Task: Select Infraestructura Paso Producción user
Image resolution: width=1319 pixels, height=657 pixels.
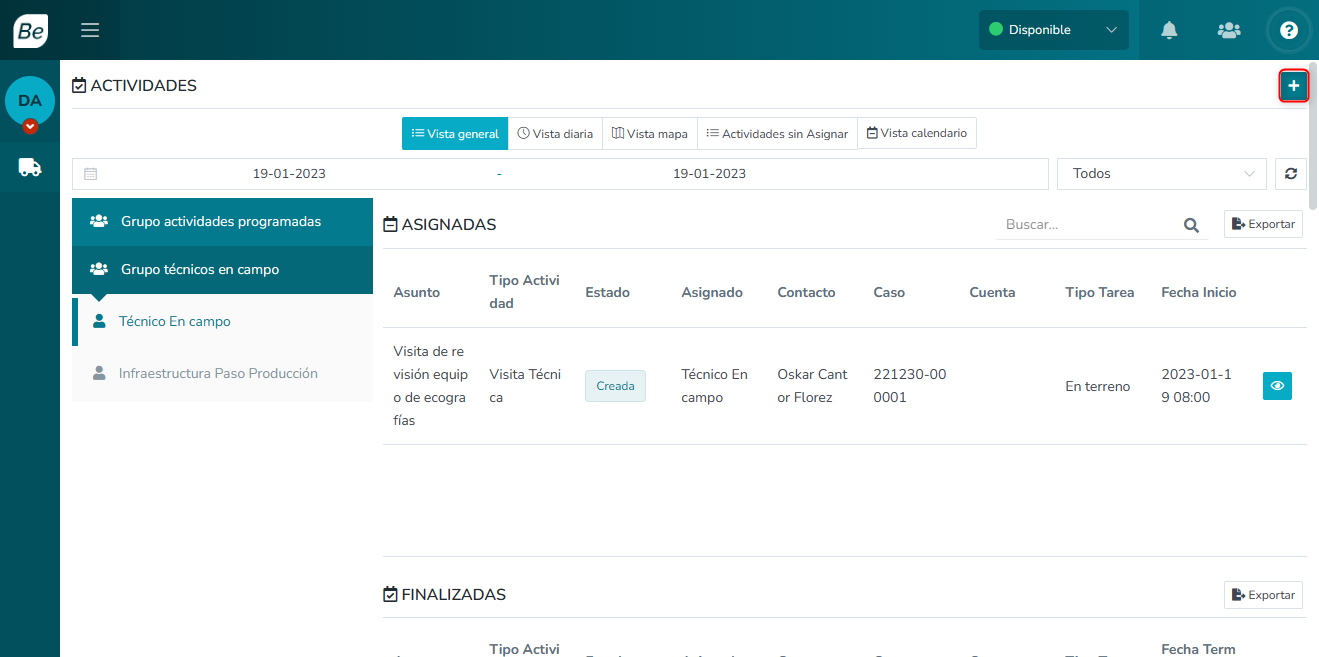Action: 222,374
